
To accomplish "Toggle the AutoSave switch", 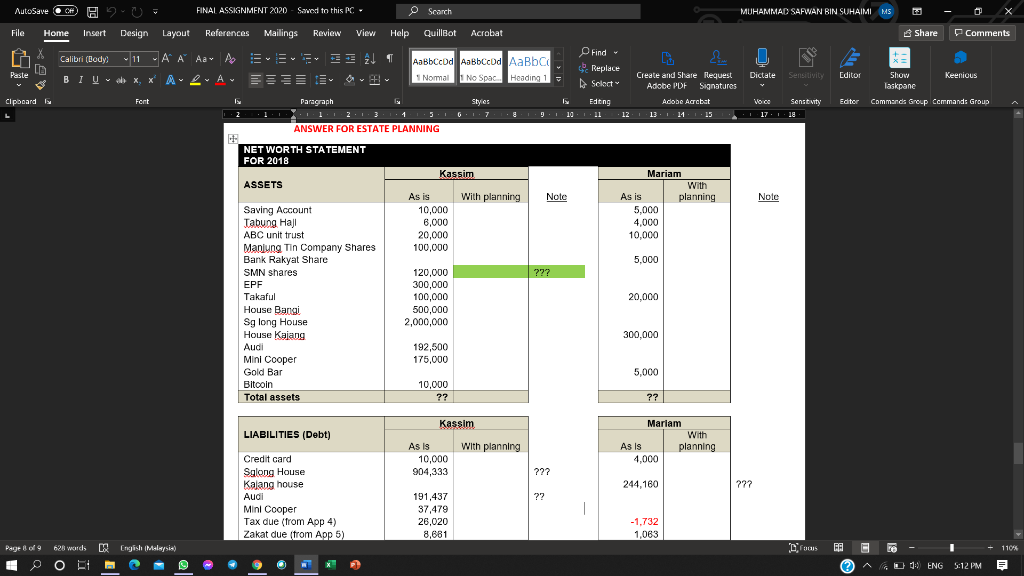I will pos(67,11).
